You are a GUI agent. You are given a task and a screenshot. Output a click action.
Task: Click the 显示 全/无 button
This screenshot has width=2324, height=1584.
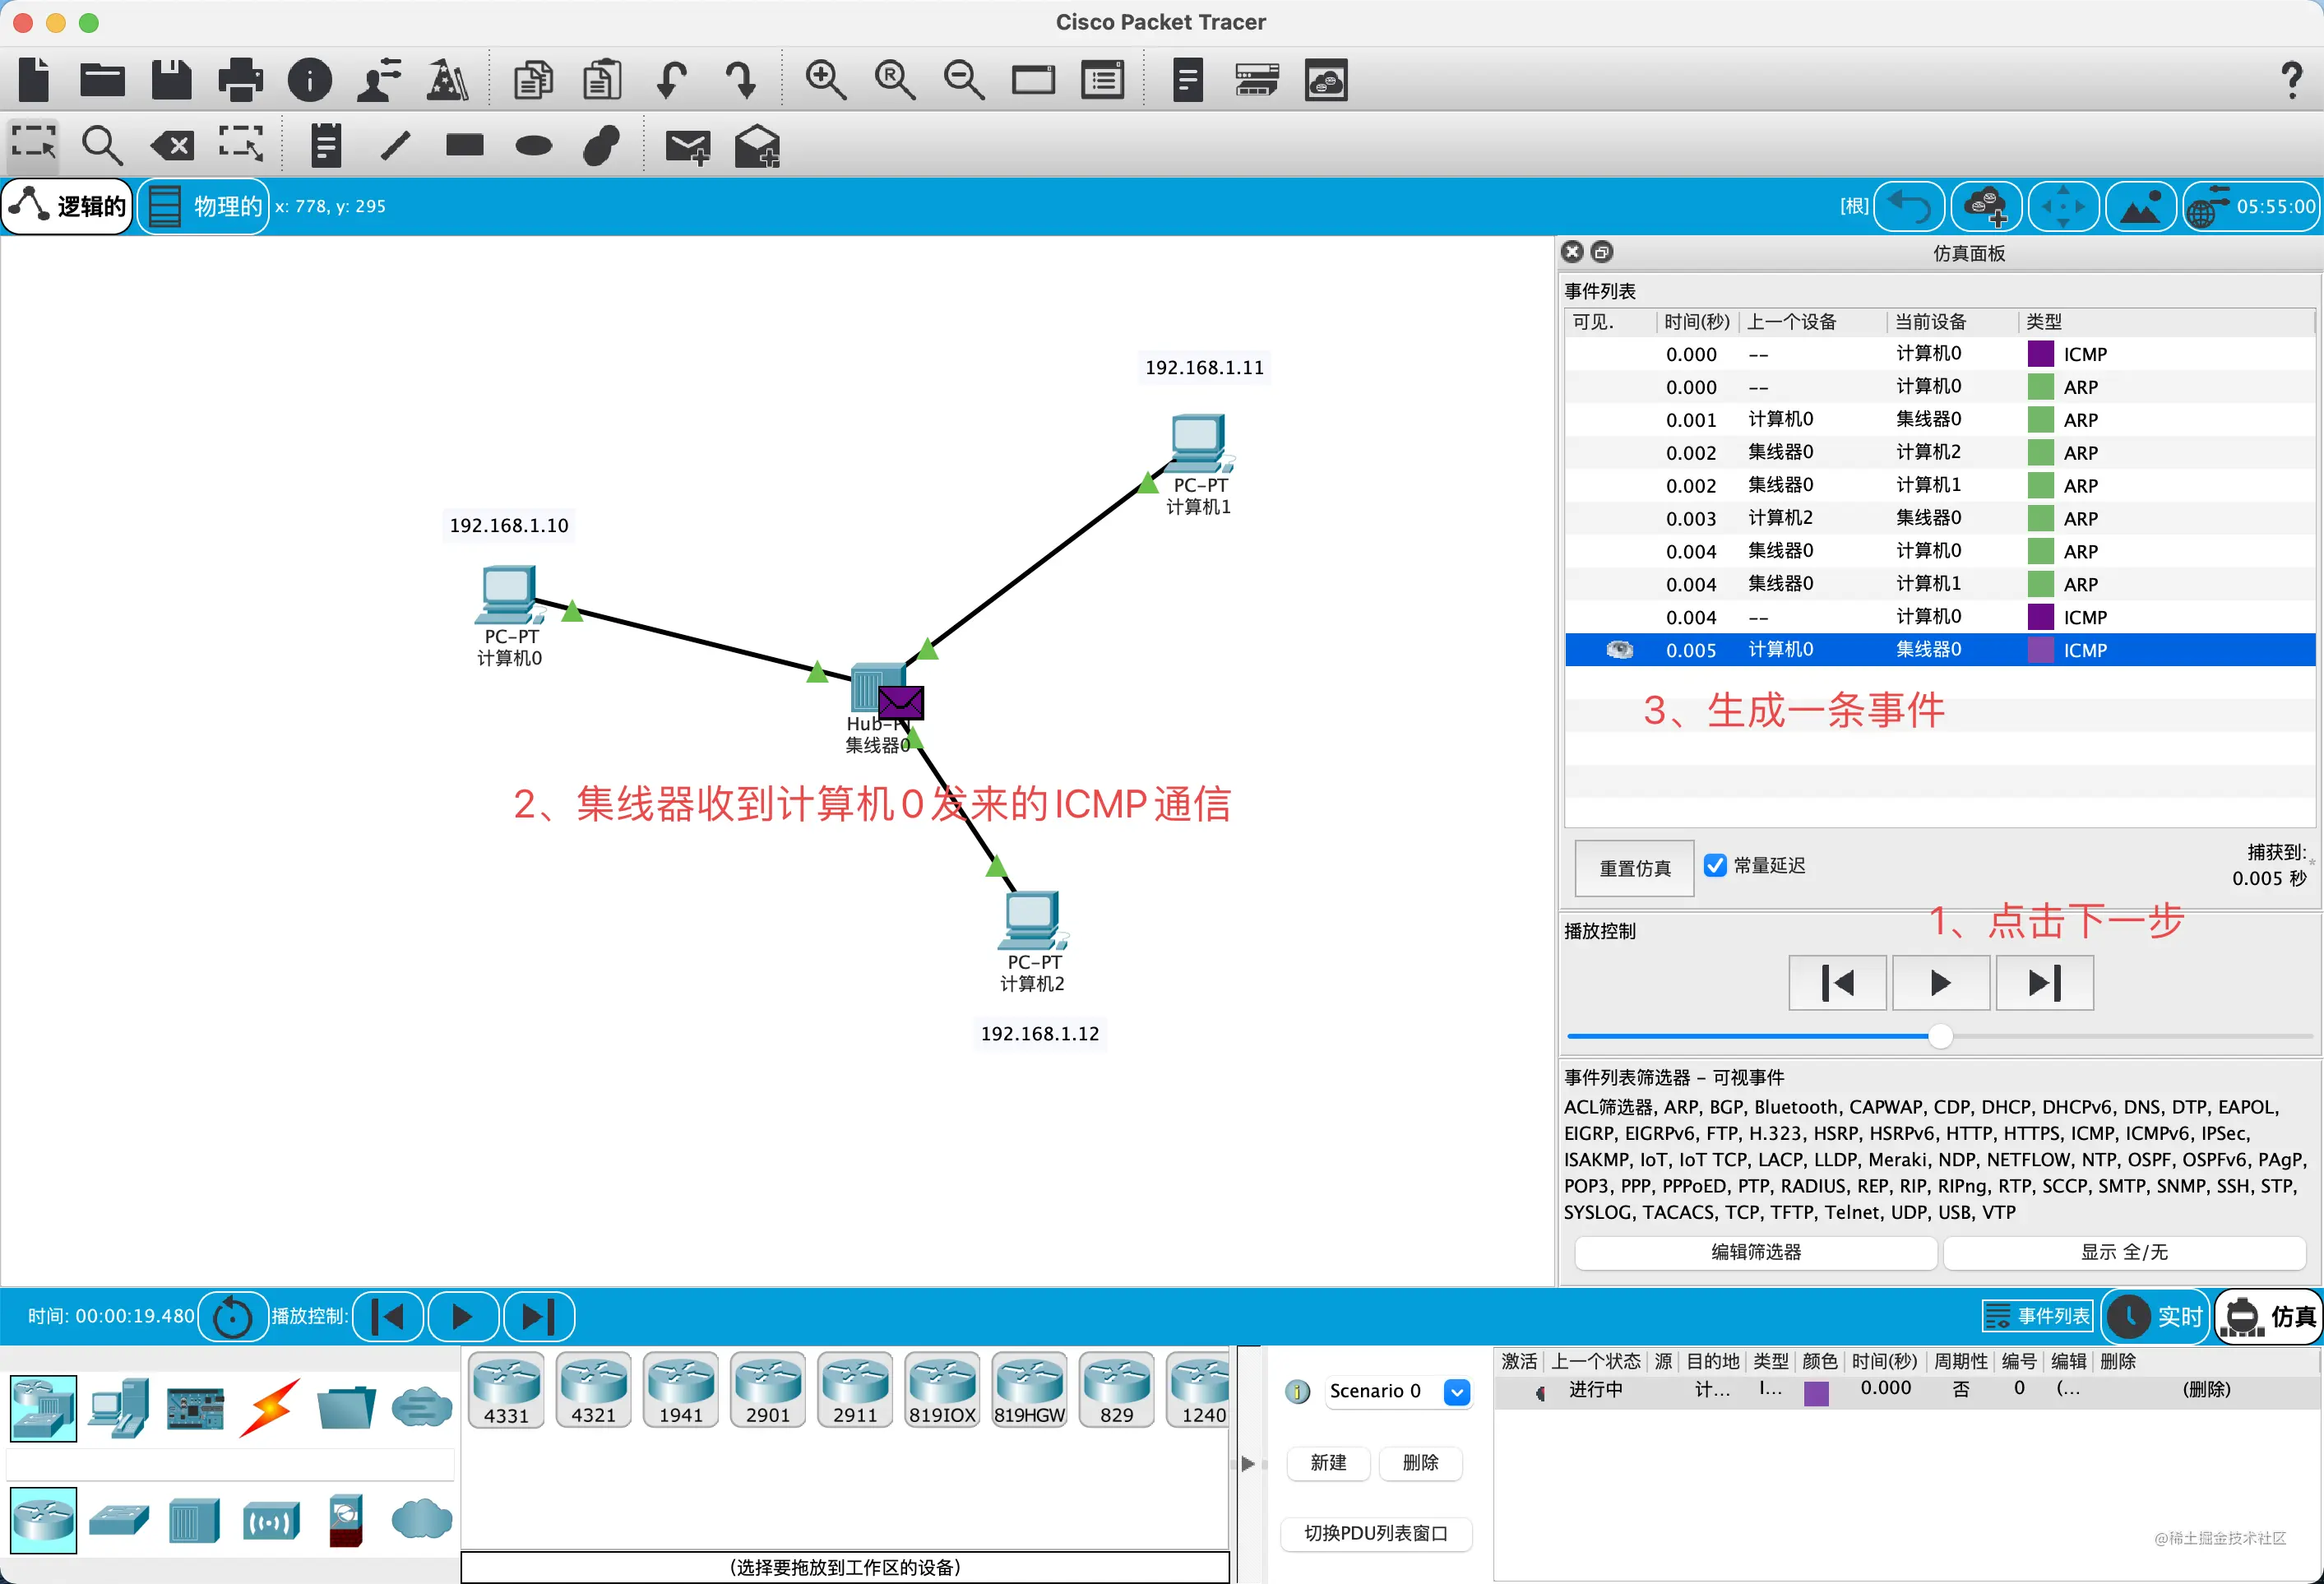[x=2124, y=1252]
